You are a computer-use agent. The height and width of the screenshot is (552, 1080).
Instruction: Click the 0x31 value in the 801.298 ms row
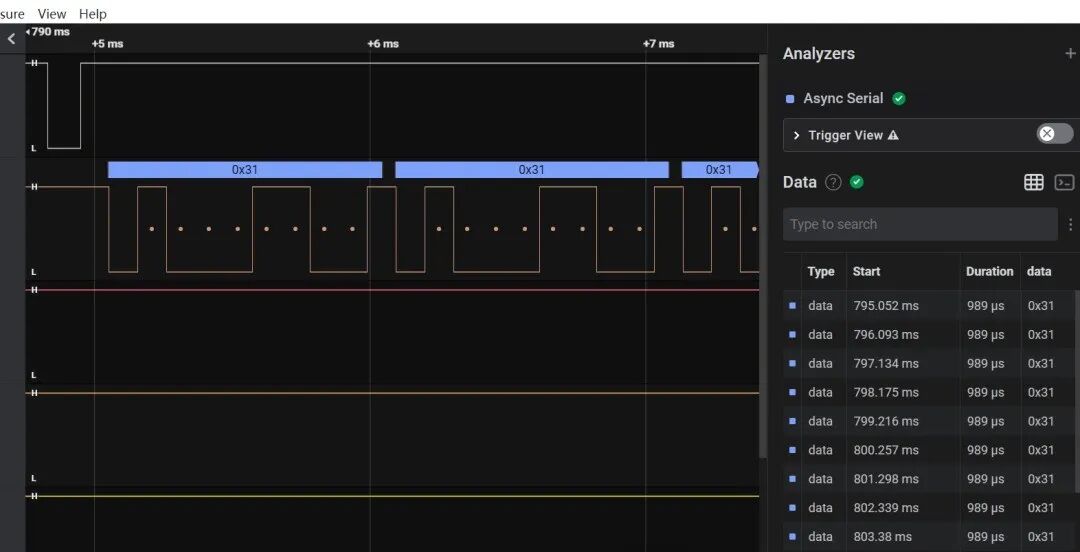tap(1041, 479)
